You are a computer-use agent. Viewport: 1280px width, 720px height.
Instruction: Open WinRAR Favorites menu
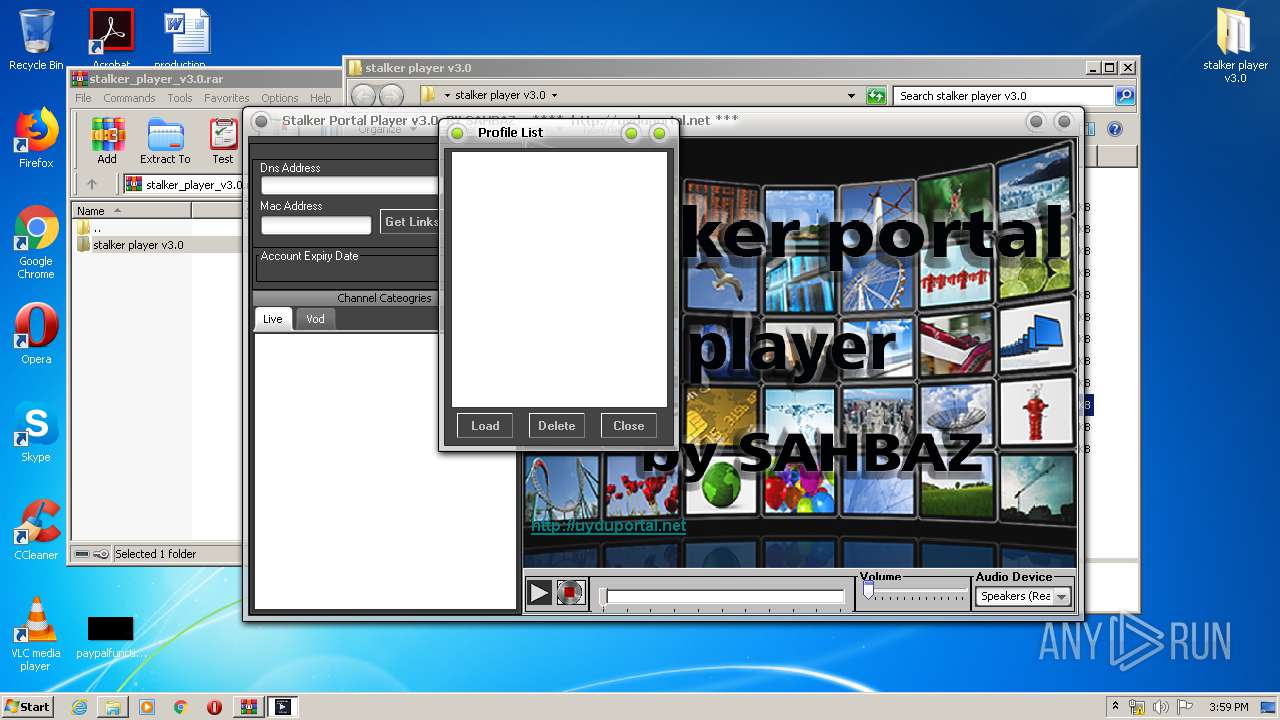pyautogui.click(x=227, y=98)
